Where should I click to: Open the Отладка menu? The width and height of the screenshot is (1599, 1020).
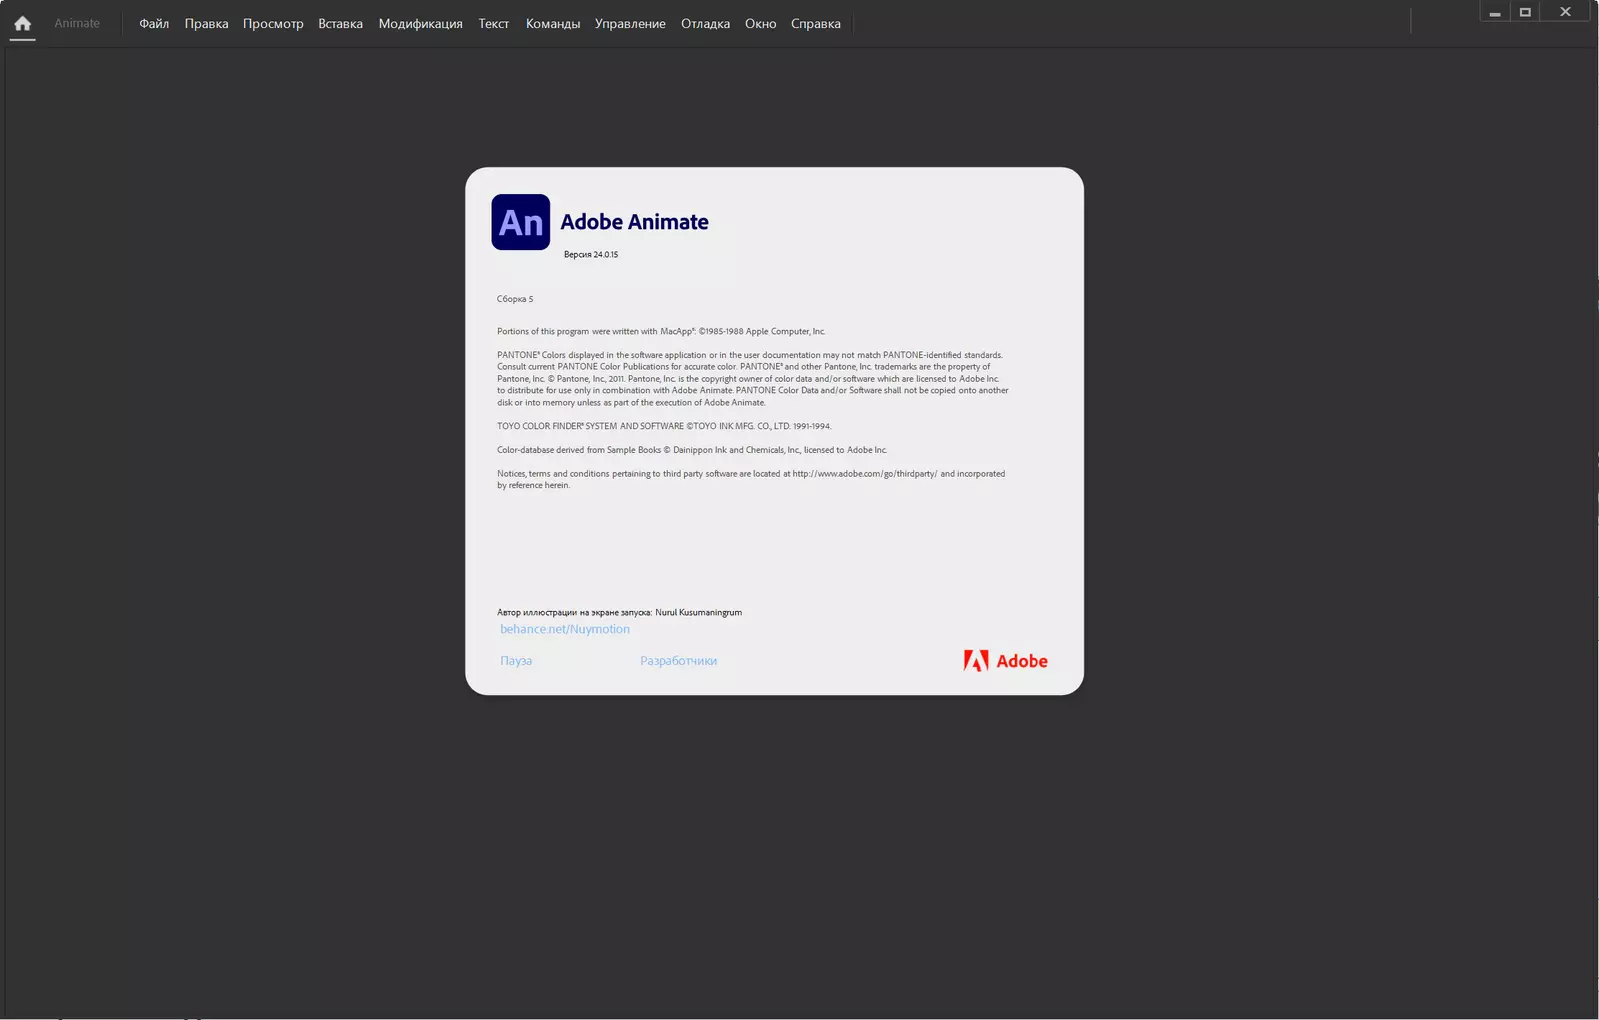705,24
